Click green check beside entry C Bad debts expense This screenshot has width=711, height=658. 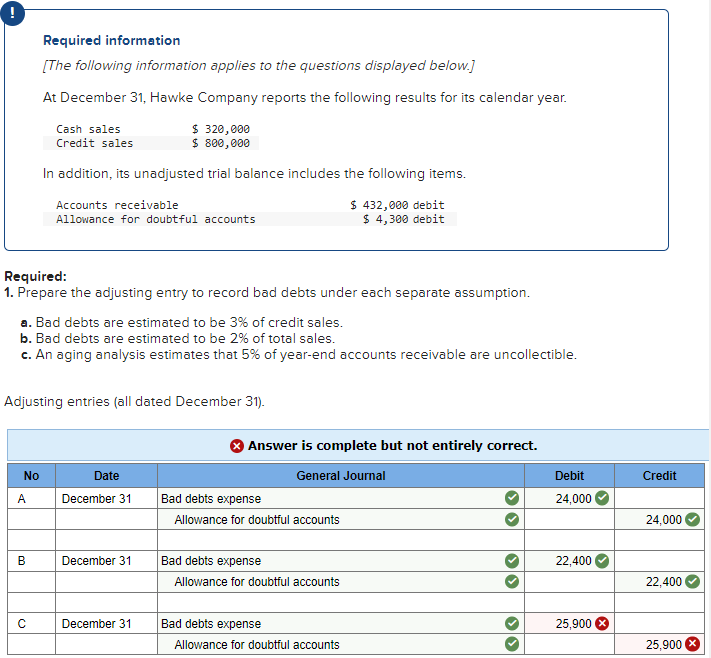pyautogui.click(x=512, y=624)
